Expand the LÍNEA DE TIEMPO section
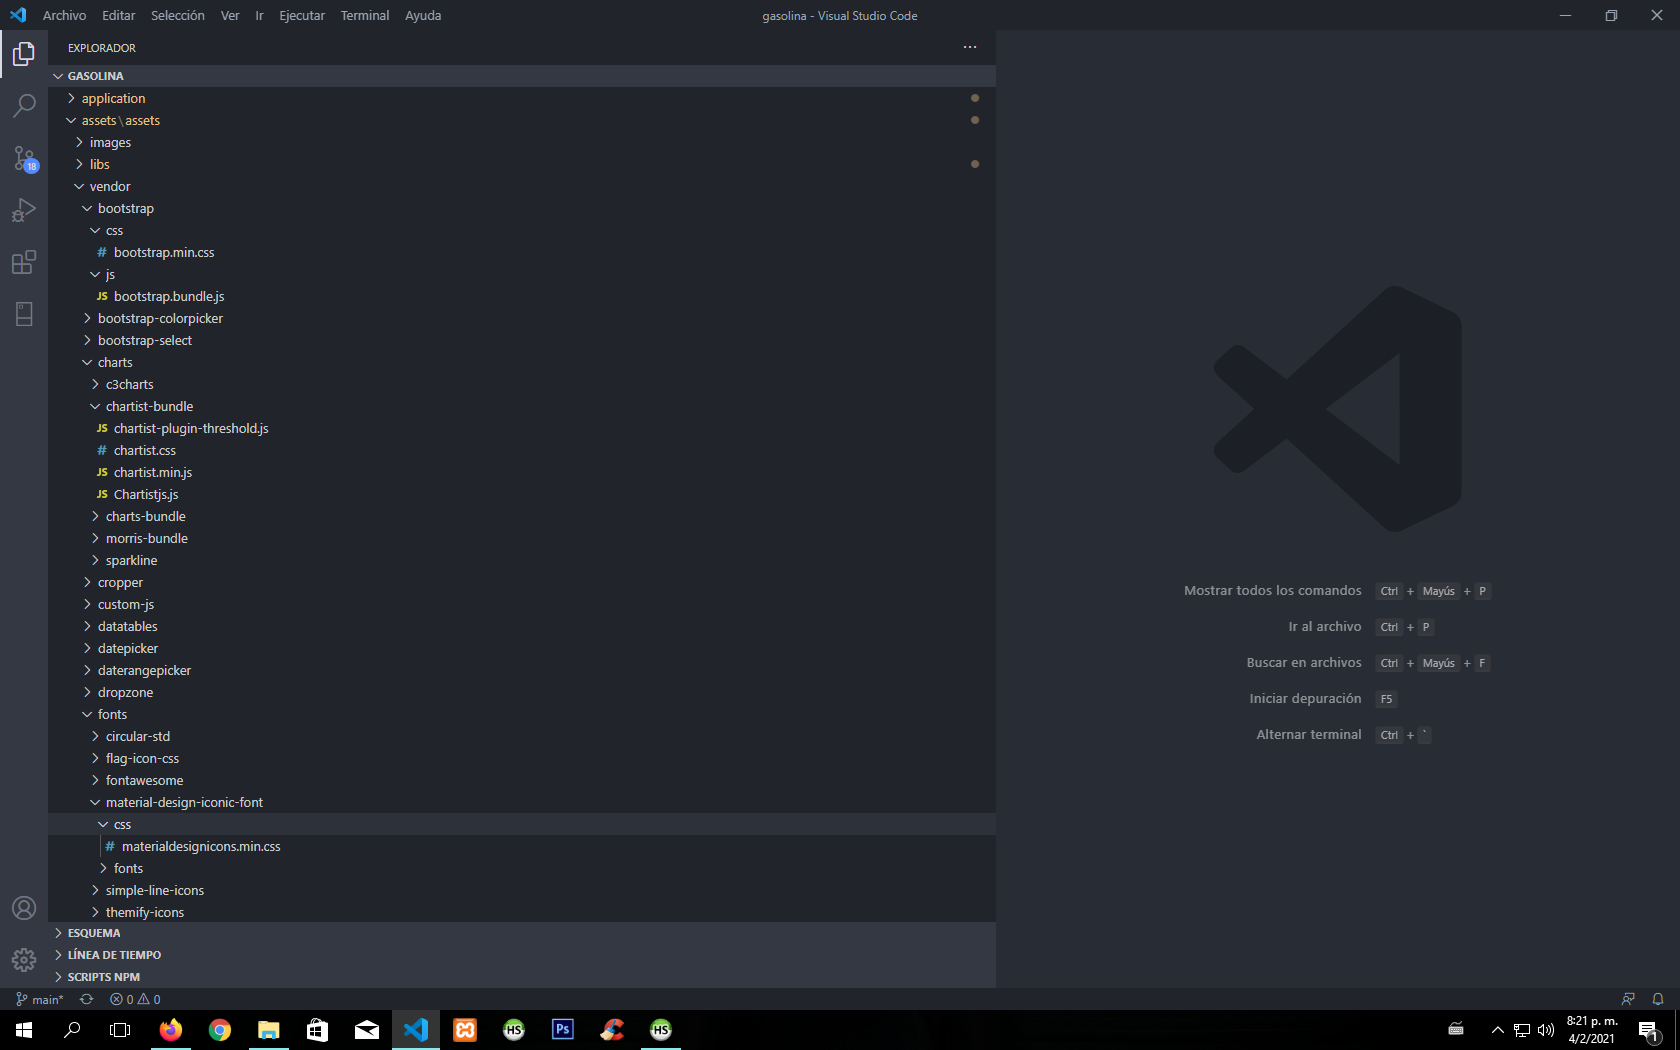Screen dimensions: 1680x1050 (522, 955)
